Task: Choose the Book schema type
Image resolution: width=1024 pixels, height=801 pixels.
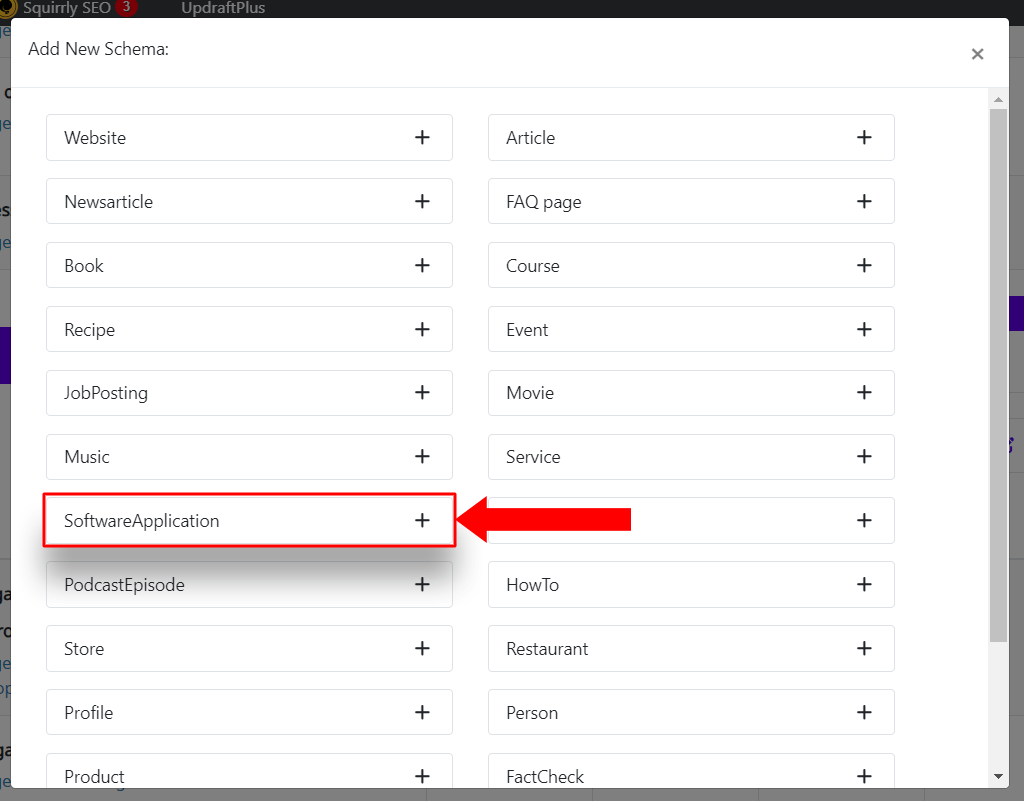Action: (249, 265)
